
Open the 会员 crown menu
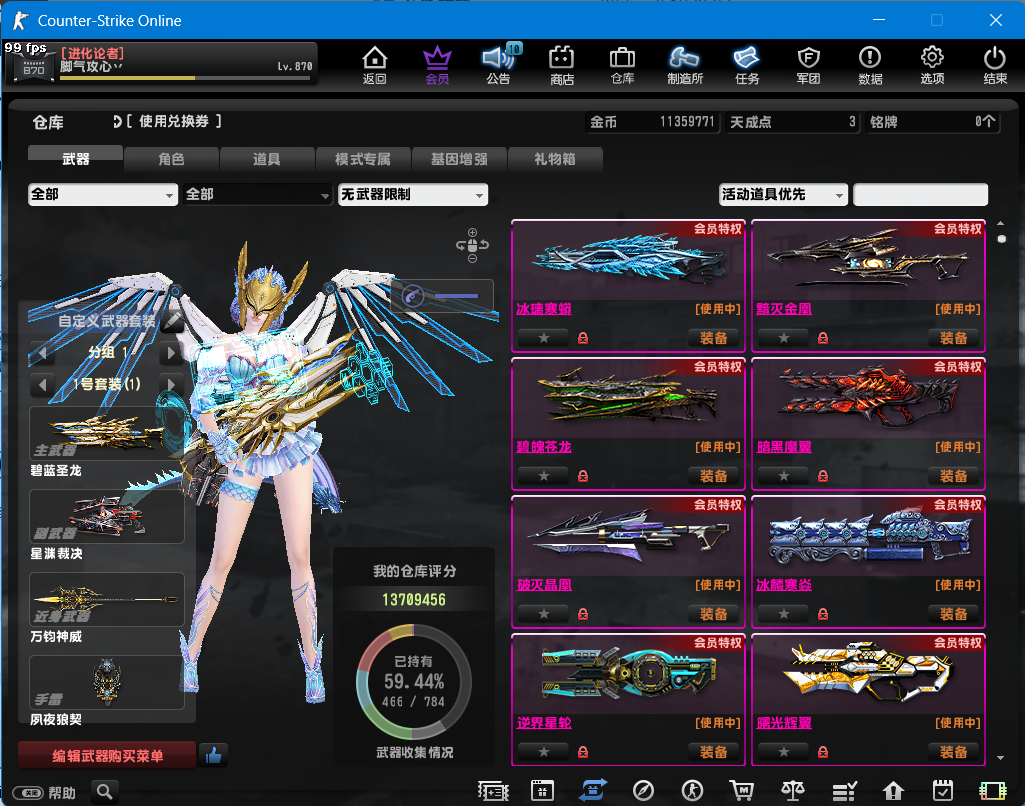(x=437, y=65)
